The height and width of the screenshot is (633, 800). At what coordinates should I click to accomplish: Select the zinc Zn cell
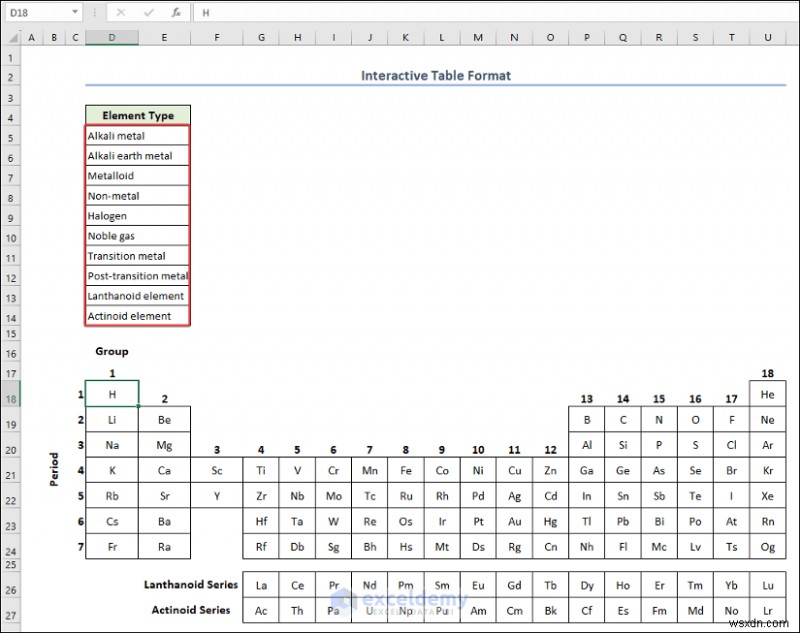pos(551,470)
